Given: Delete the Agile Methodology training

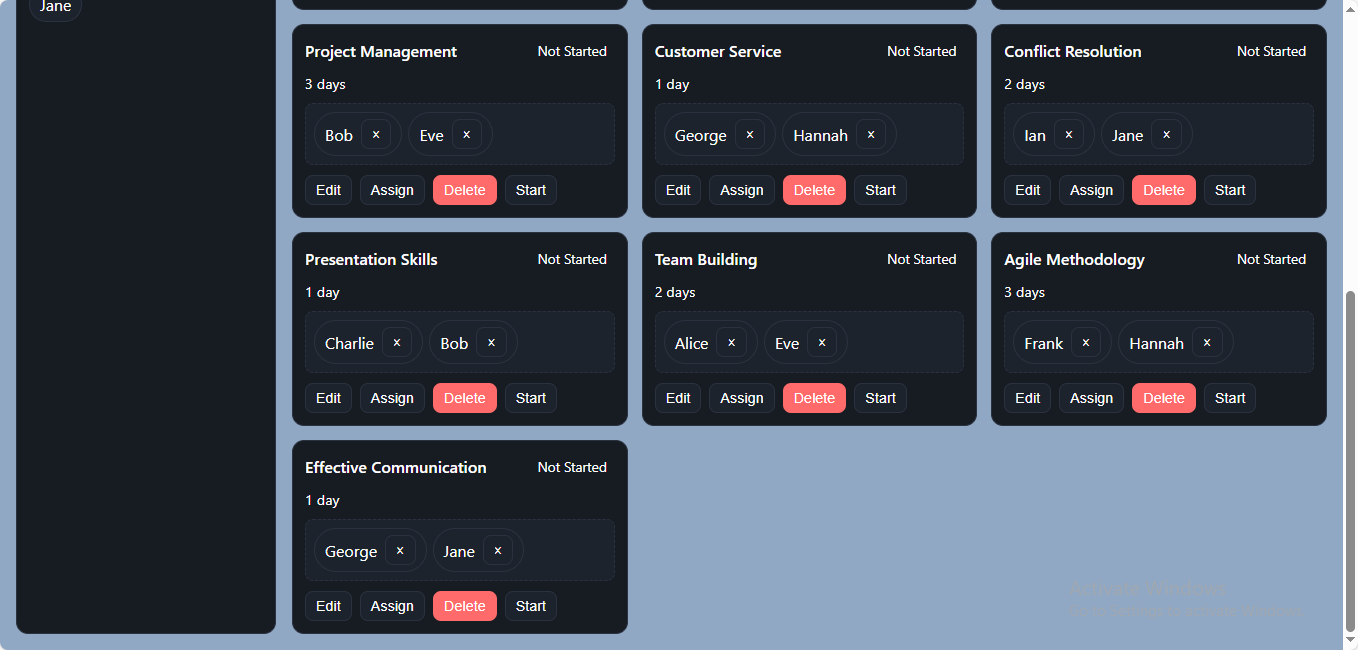Looking at the screenshot, I should pos(1164,398).
